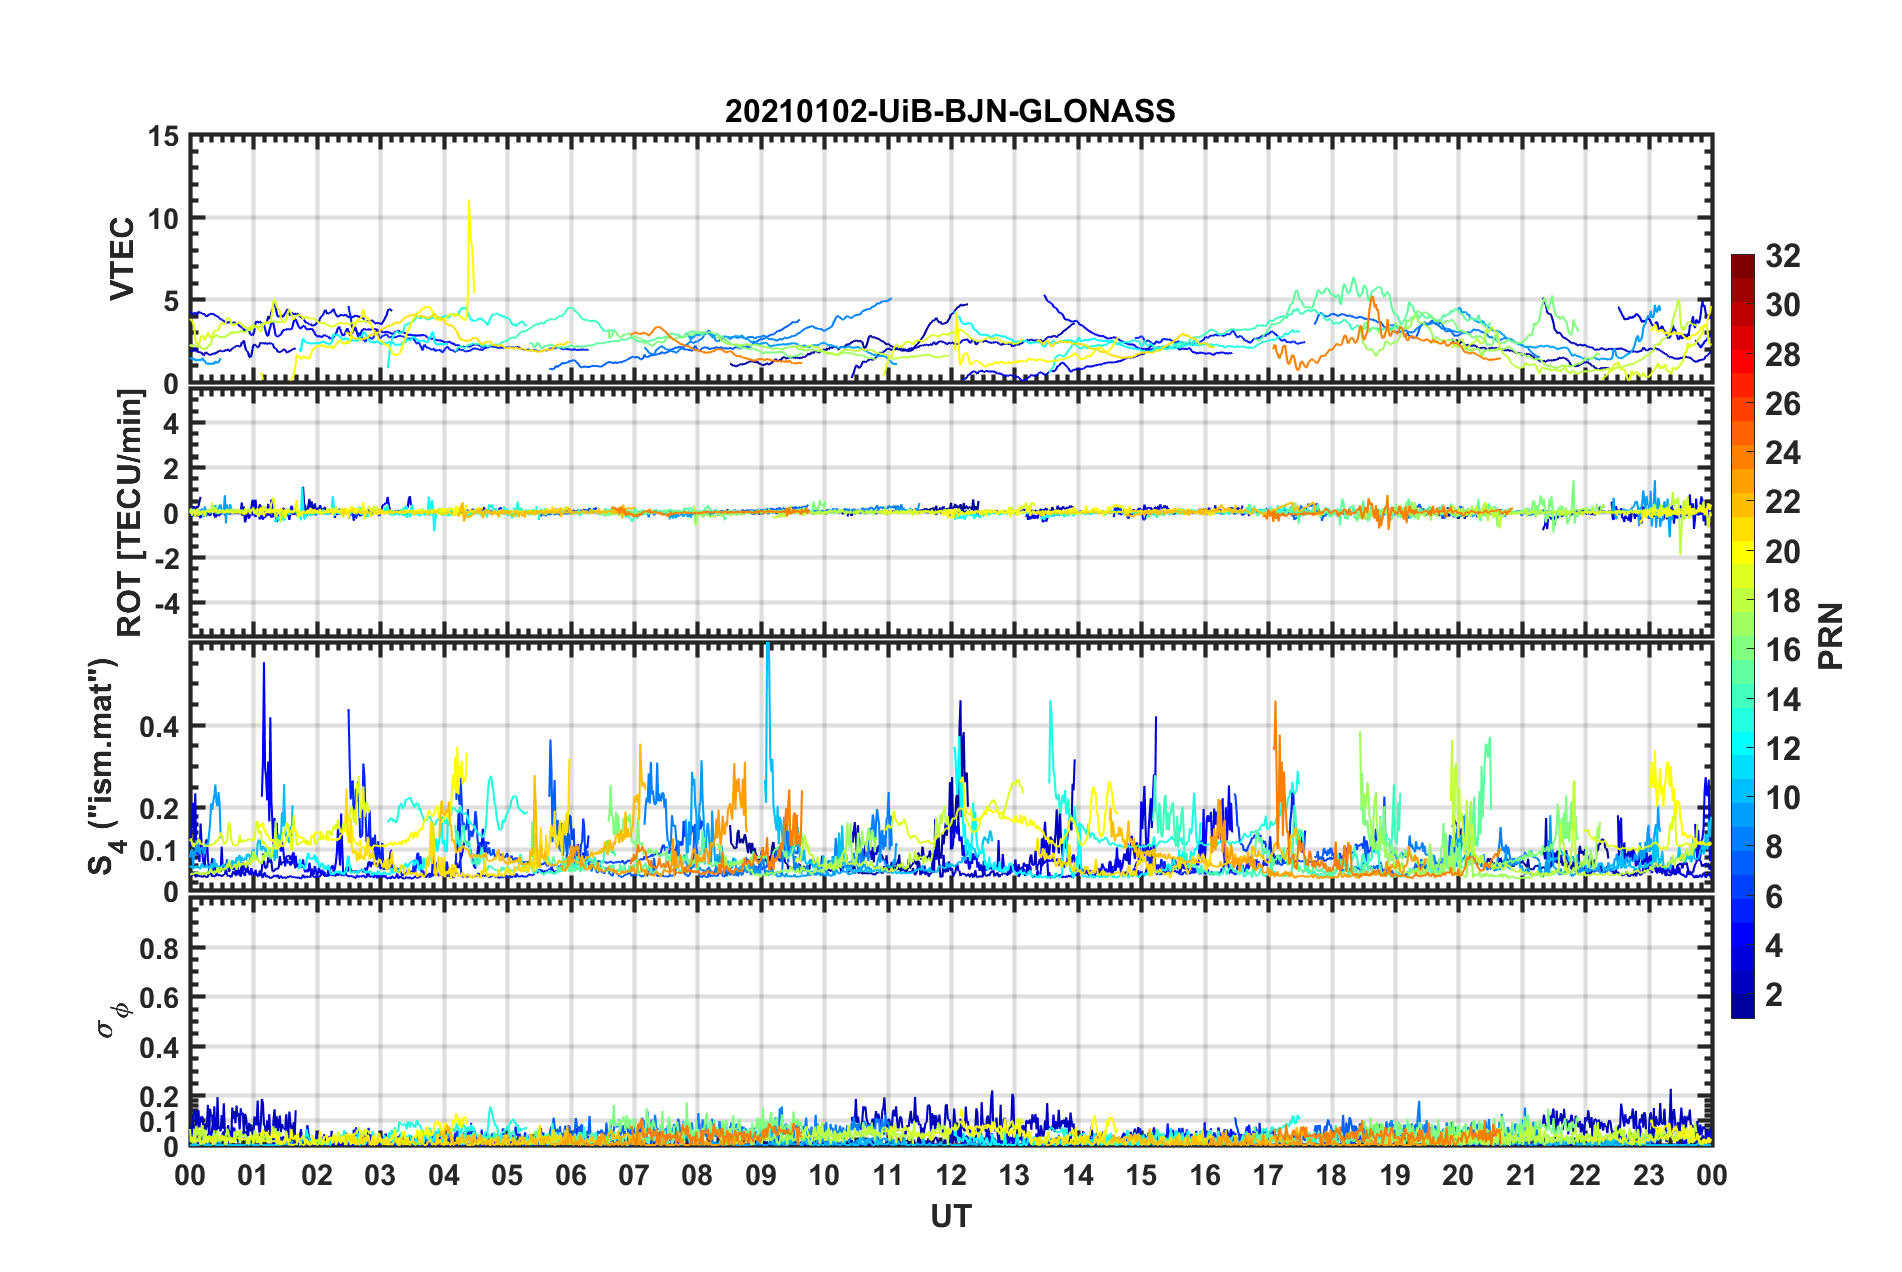Select colorbar tick label 16
The image size is (1902, 1272).
point(1783,650)
